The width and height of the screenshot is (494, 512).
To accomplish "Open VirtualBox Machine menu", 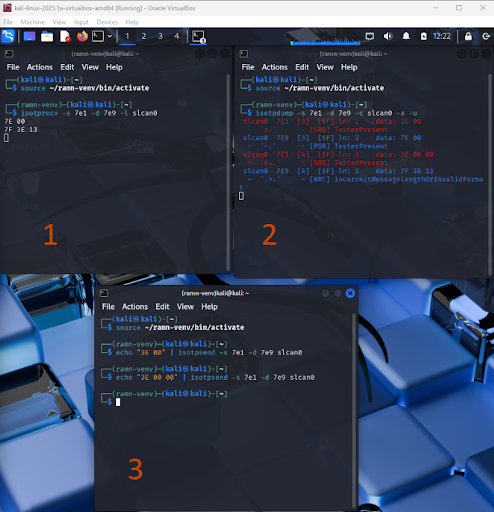I will click(x=33, y=22).
